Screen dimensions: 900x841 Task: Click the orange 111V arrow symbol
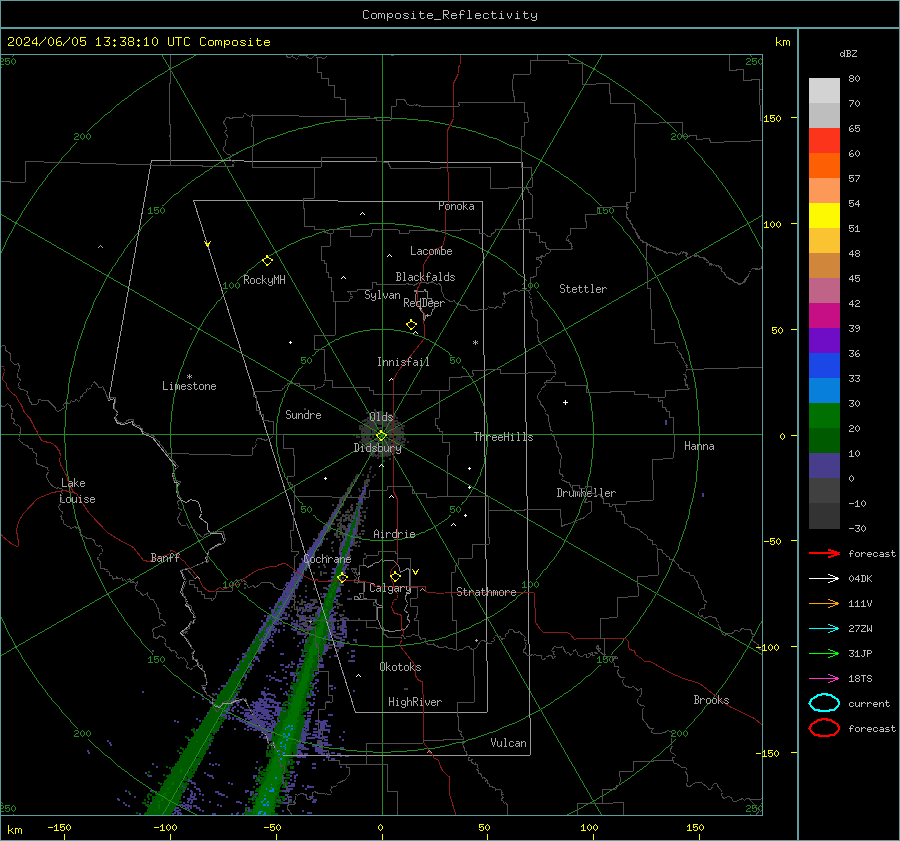click(x=824, y=603)
